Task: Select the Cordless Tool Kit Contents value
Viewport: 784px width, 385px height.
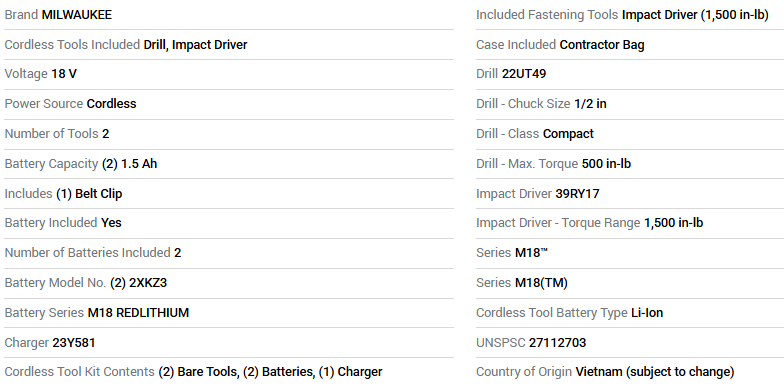Action: (x=270, y=372)
